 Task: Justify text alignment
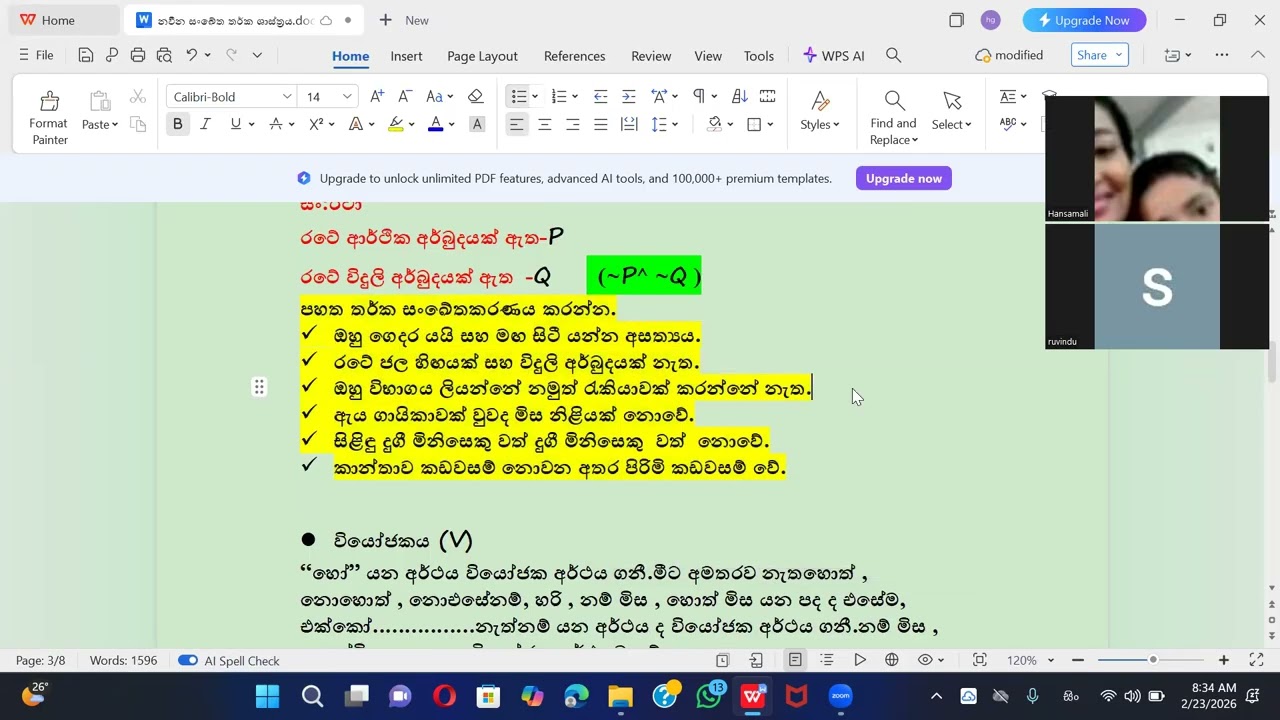pos(600,124)
